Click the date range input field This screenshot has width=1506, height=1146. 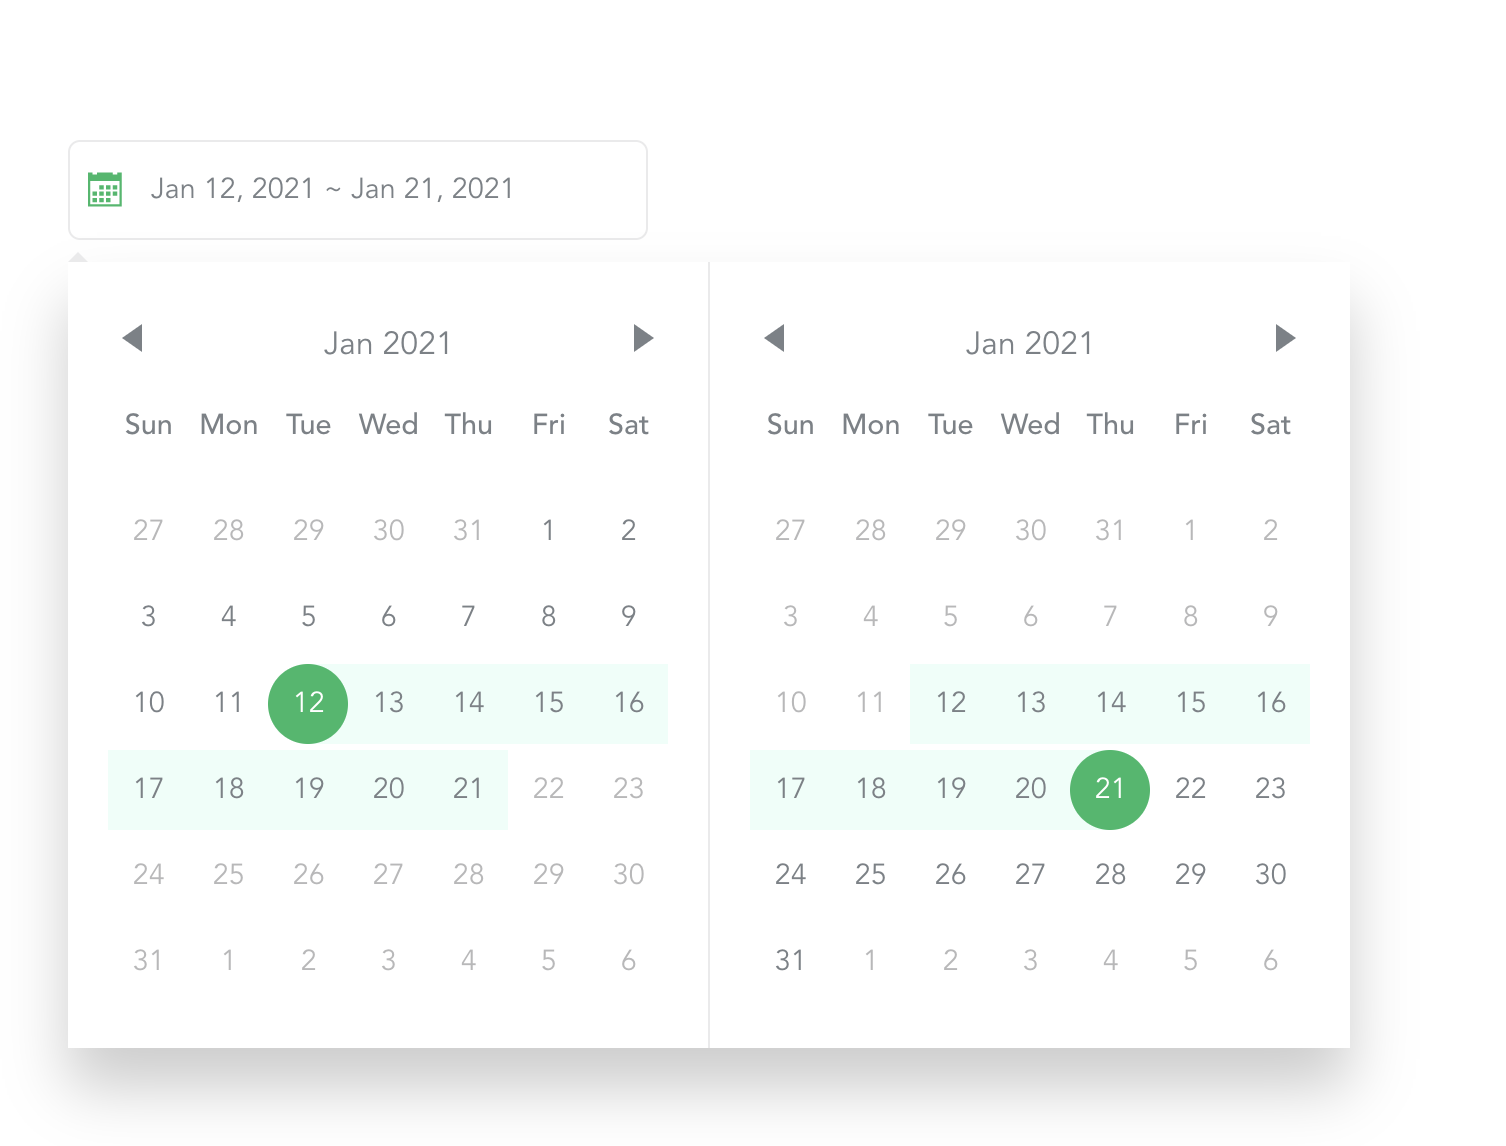[358, 190]
